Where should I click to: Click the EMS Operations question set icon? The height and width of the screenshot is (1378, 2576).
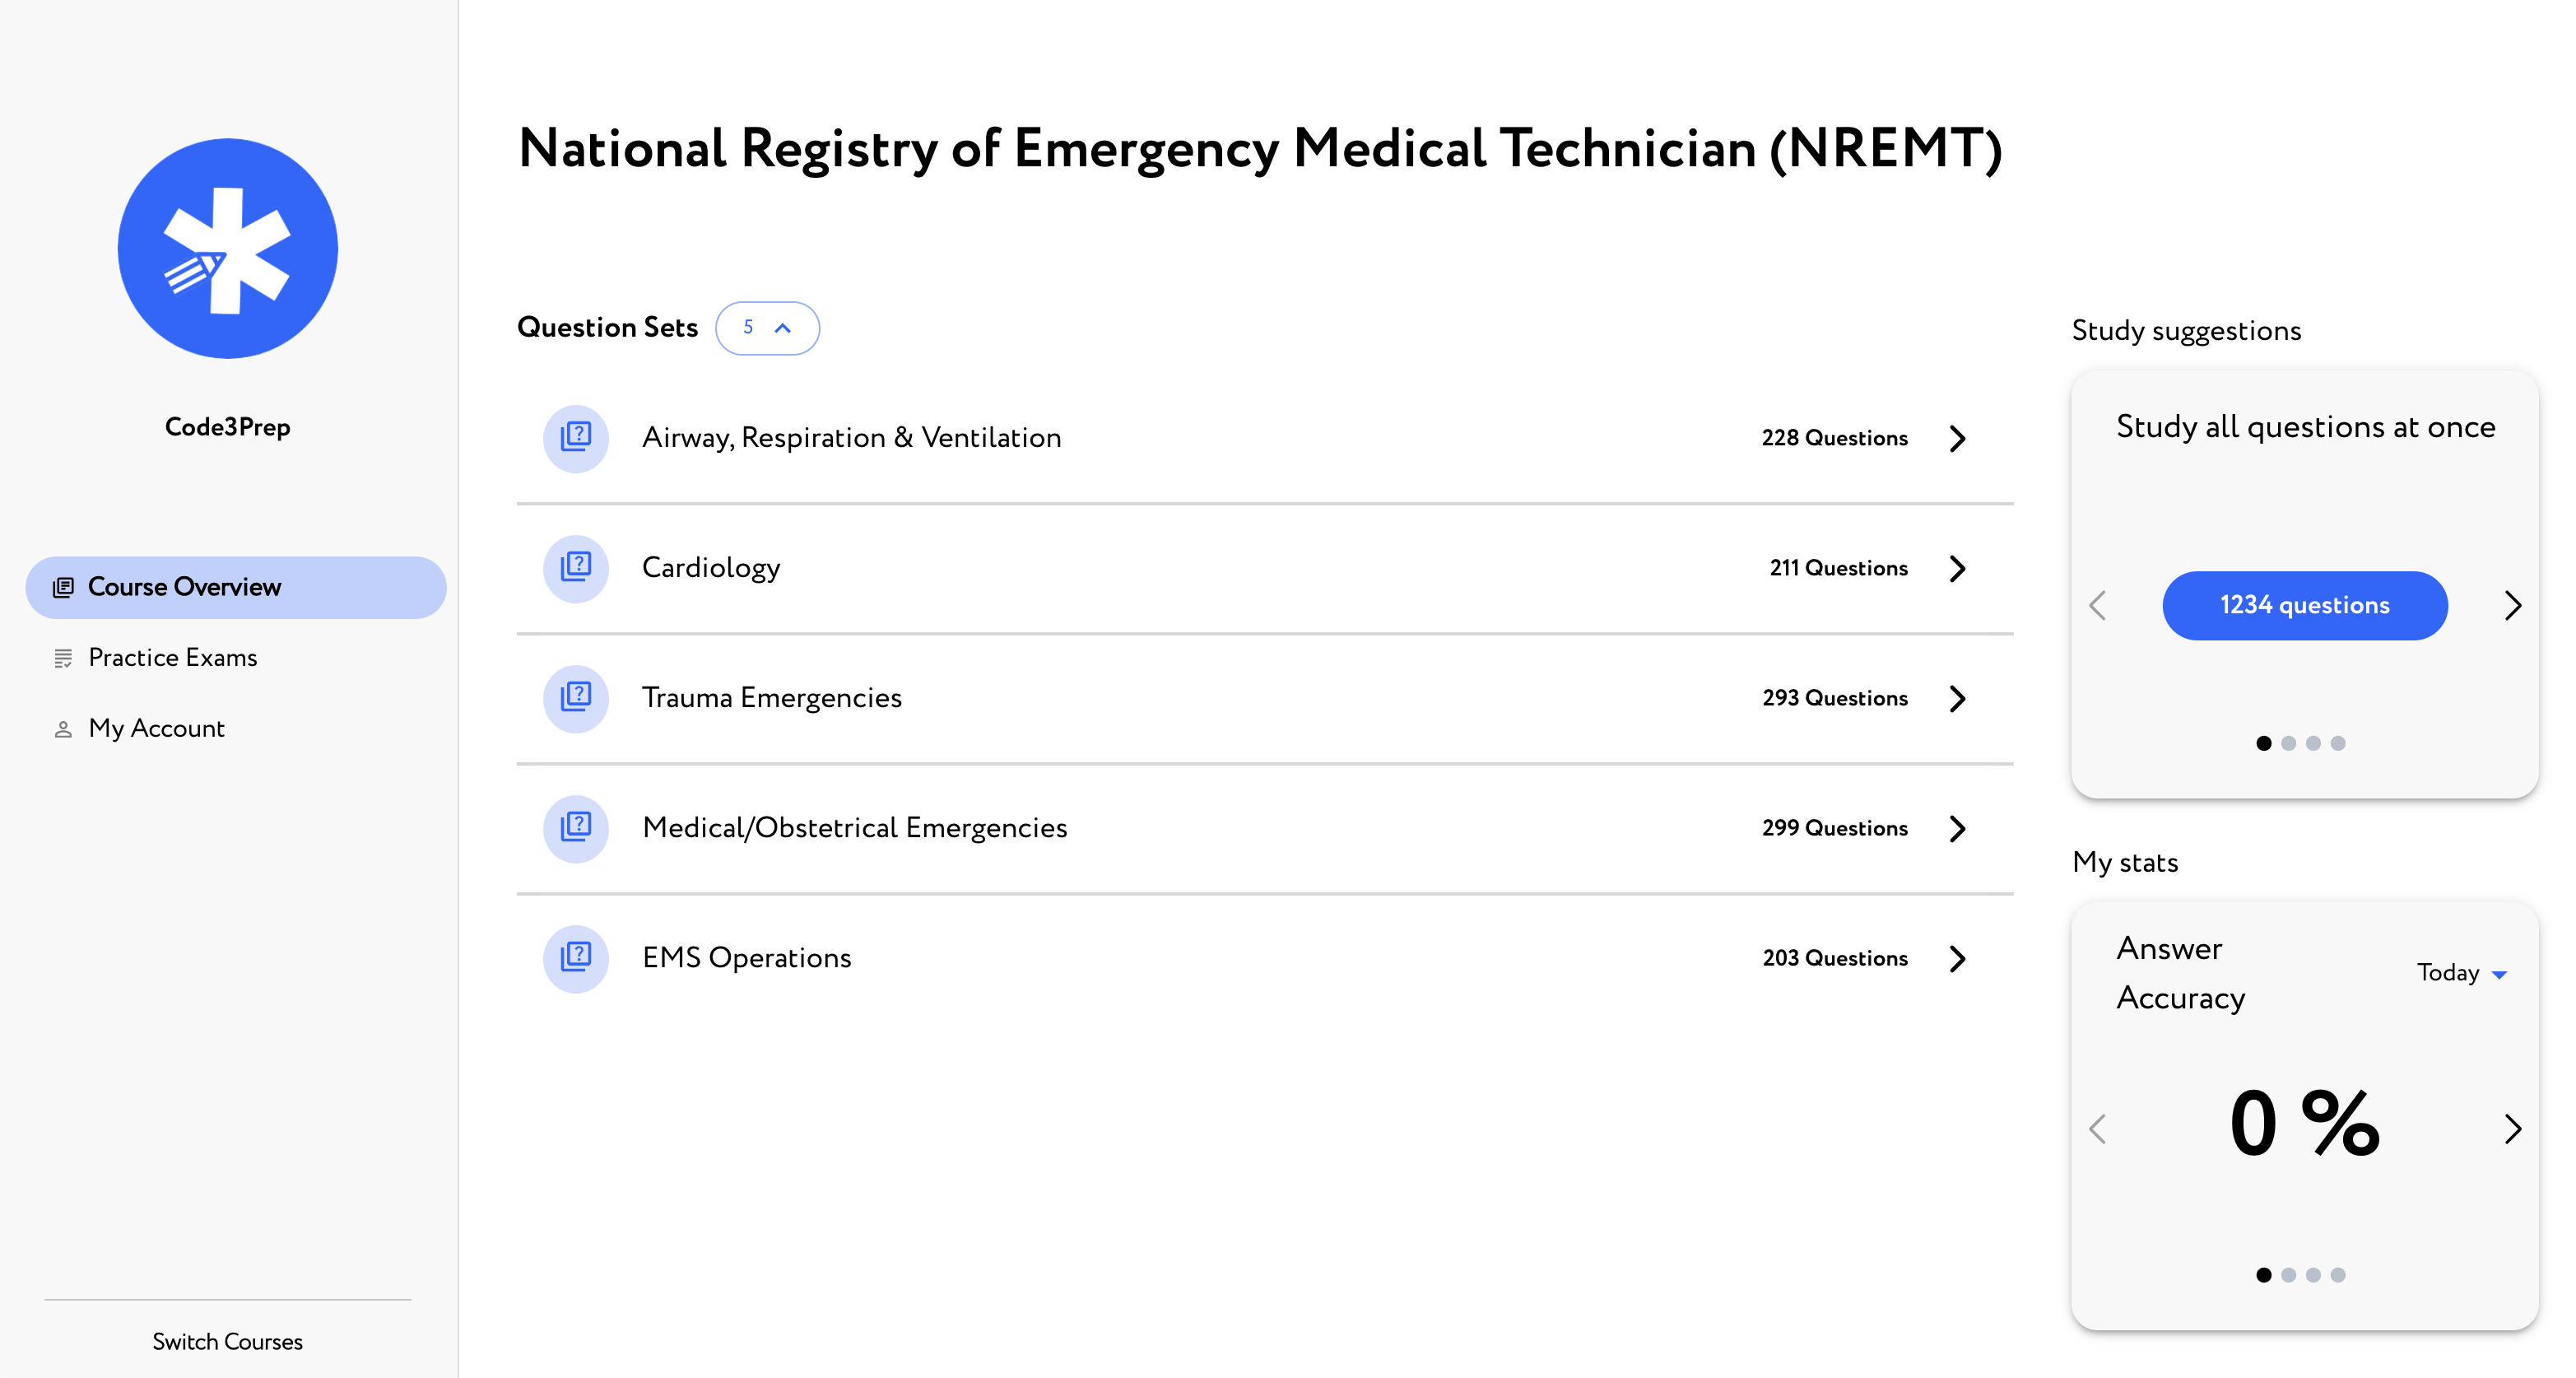(576, 958)
